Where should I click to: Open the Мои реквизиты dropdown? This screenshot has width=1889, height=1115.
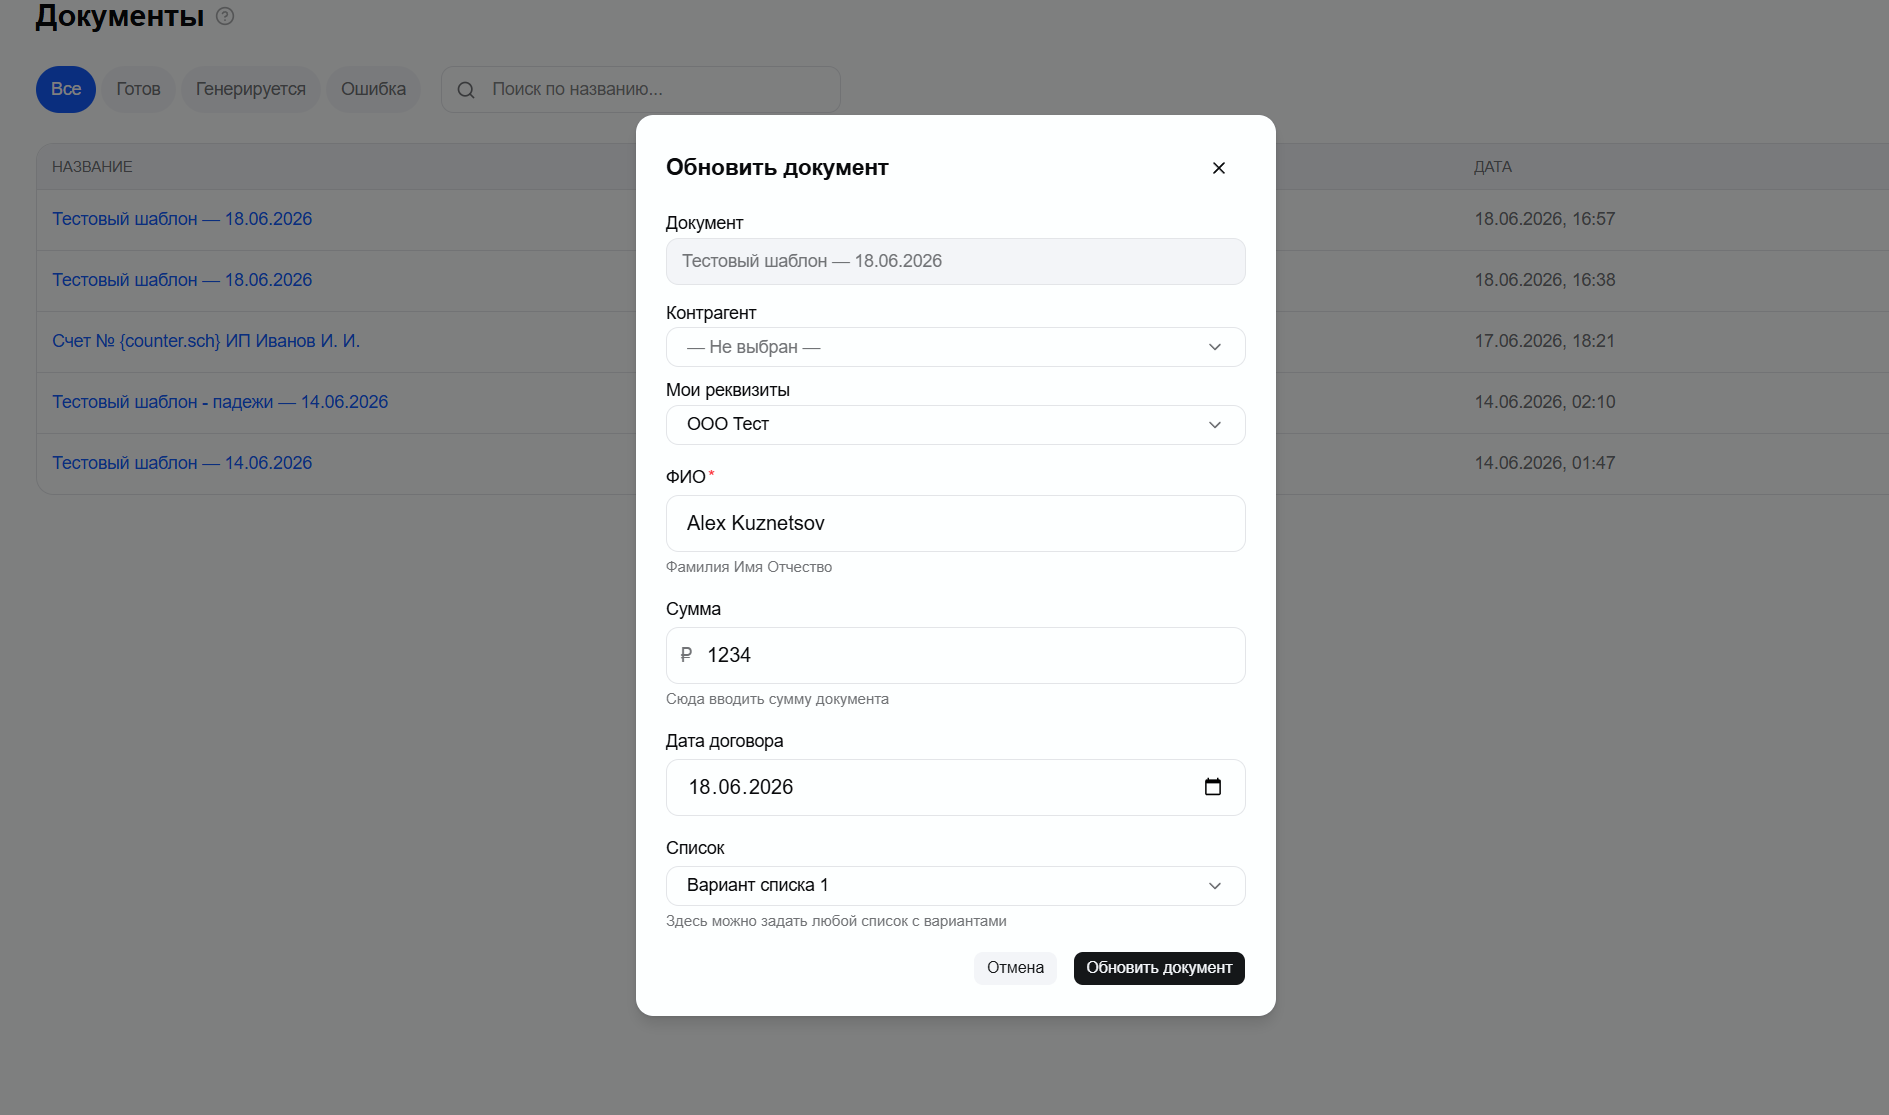coord(955,425)
